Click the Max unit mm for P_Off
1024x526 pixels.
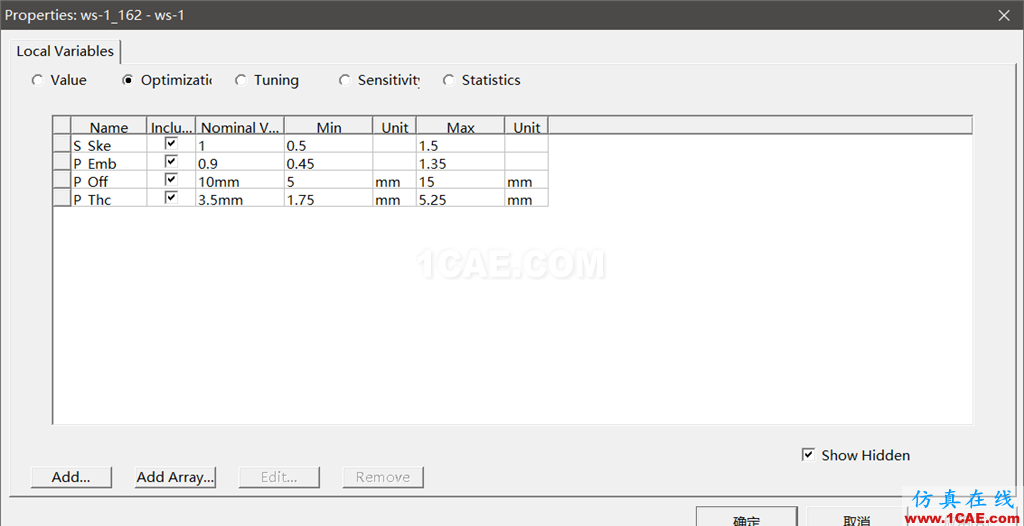coord(526,180)
